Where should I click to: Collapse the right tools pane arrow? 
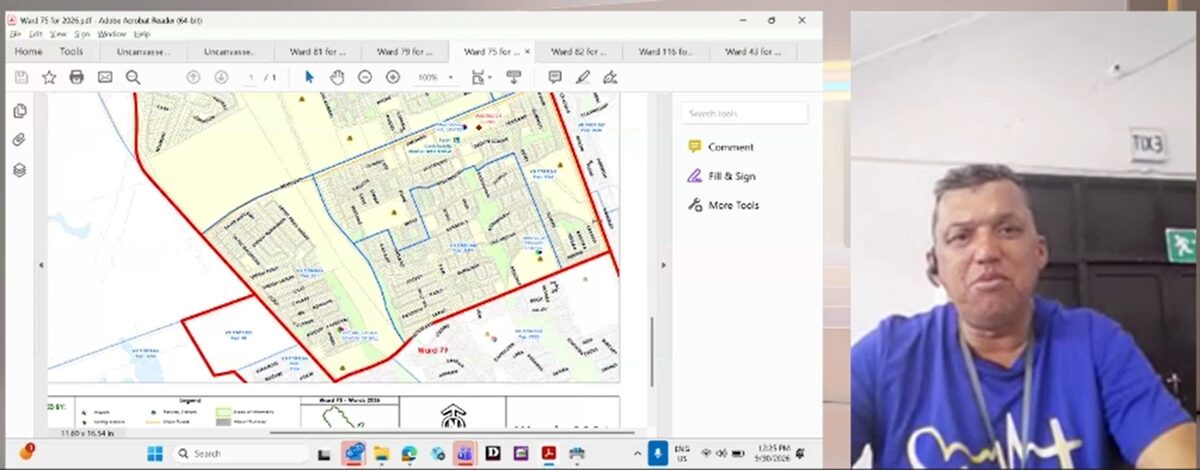click(663, 265)
